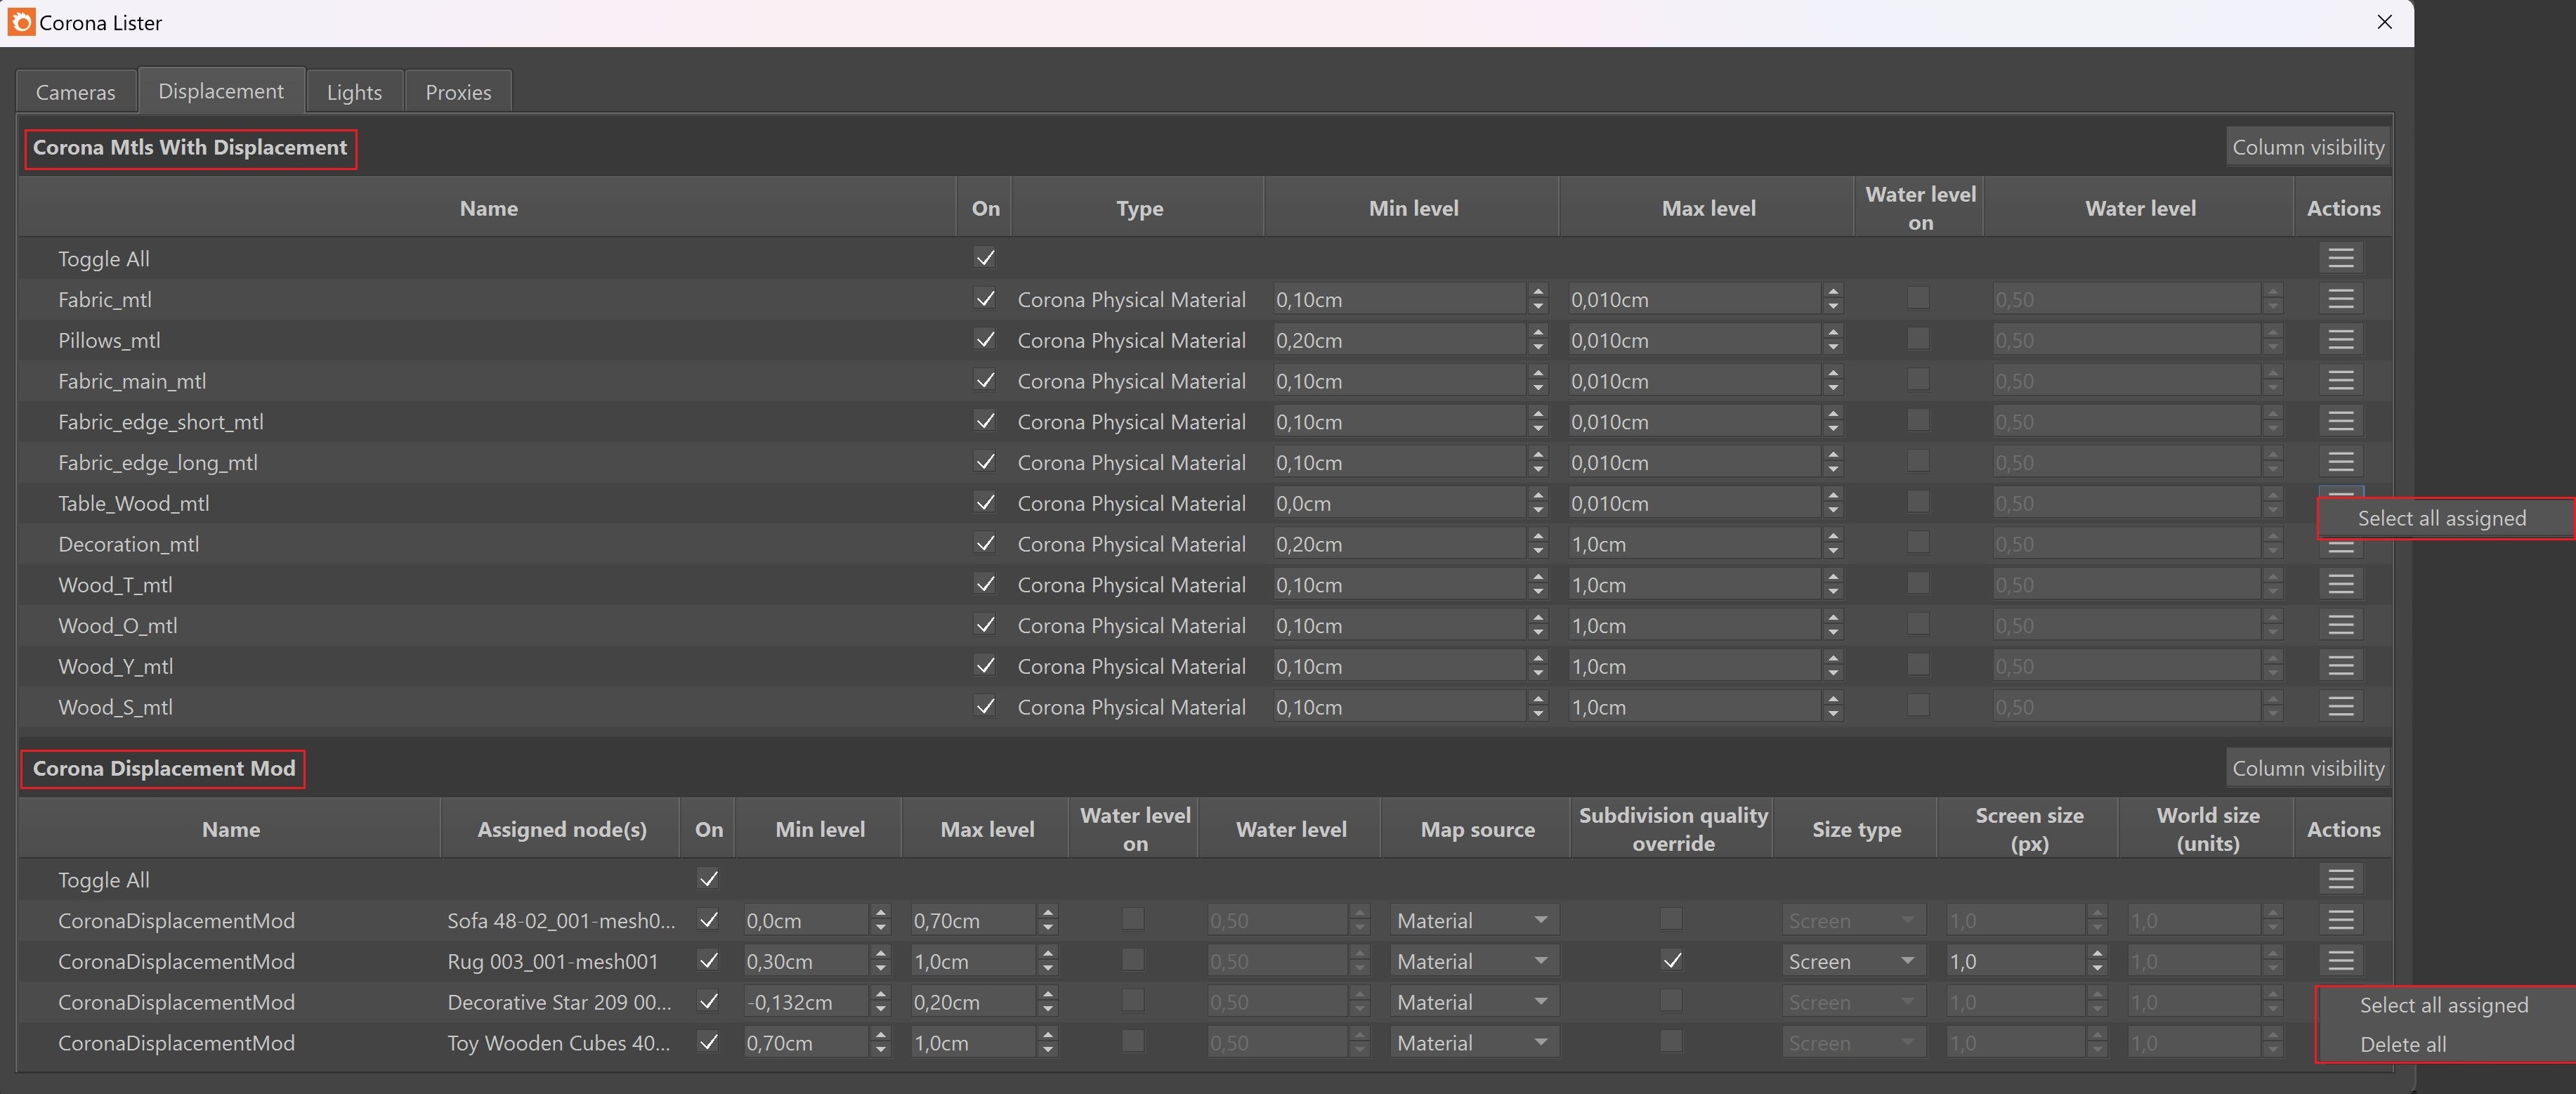This screenshot has width=2576, height=1094.
Task: Open Column visibility for Mtls With Displacement
Action: 2308,147
